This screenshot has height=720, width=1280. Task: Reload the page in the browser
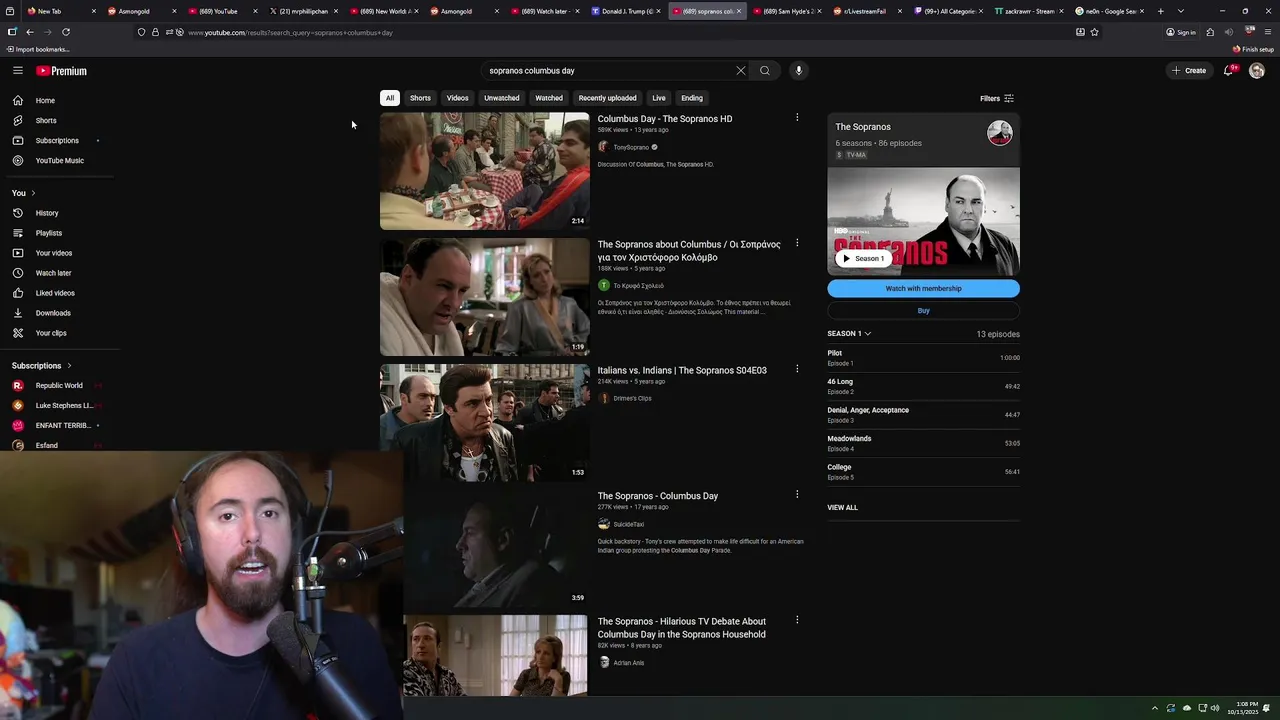point(66,32)
